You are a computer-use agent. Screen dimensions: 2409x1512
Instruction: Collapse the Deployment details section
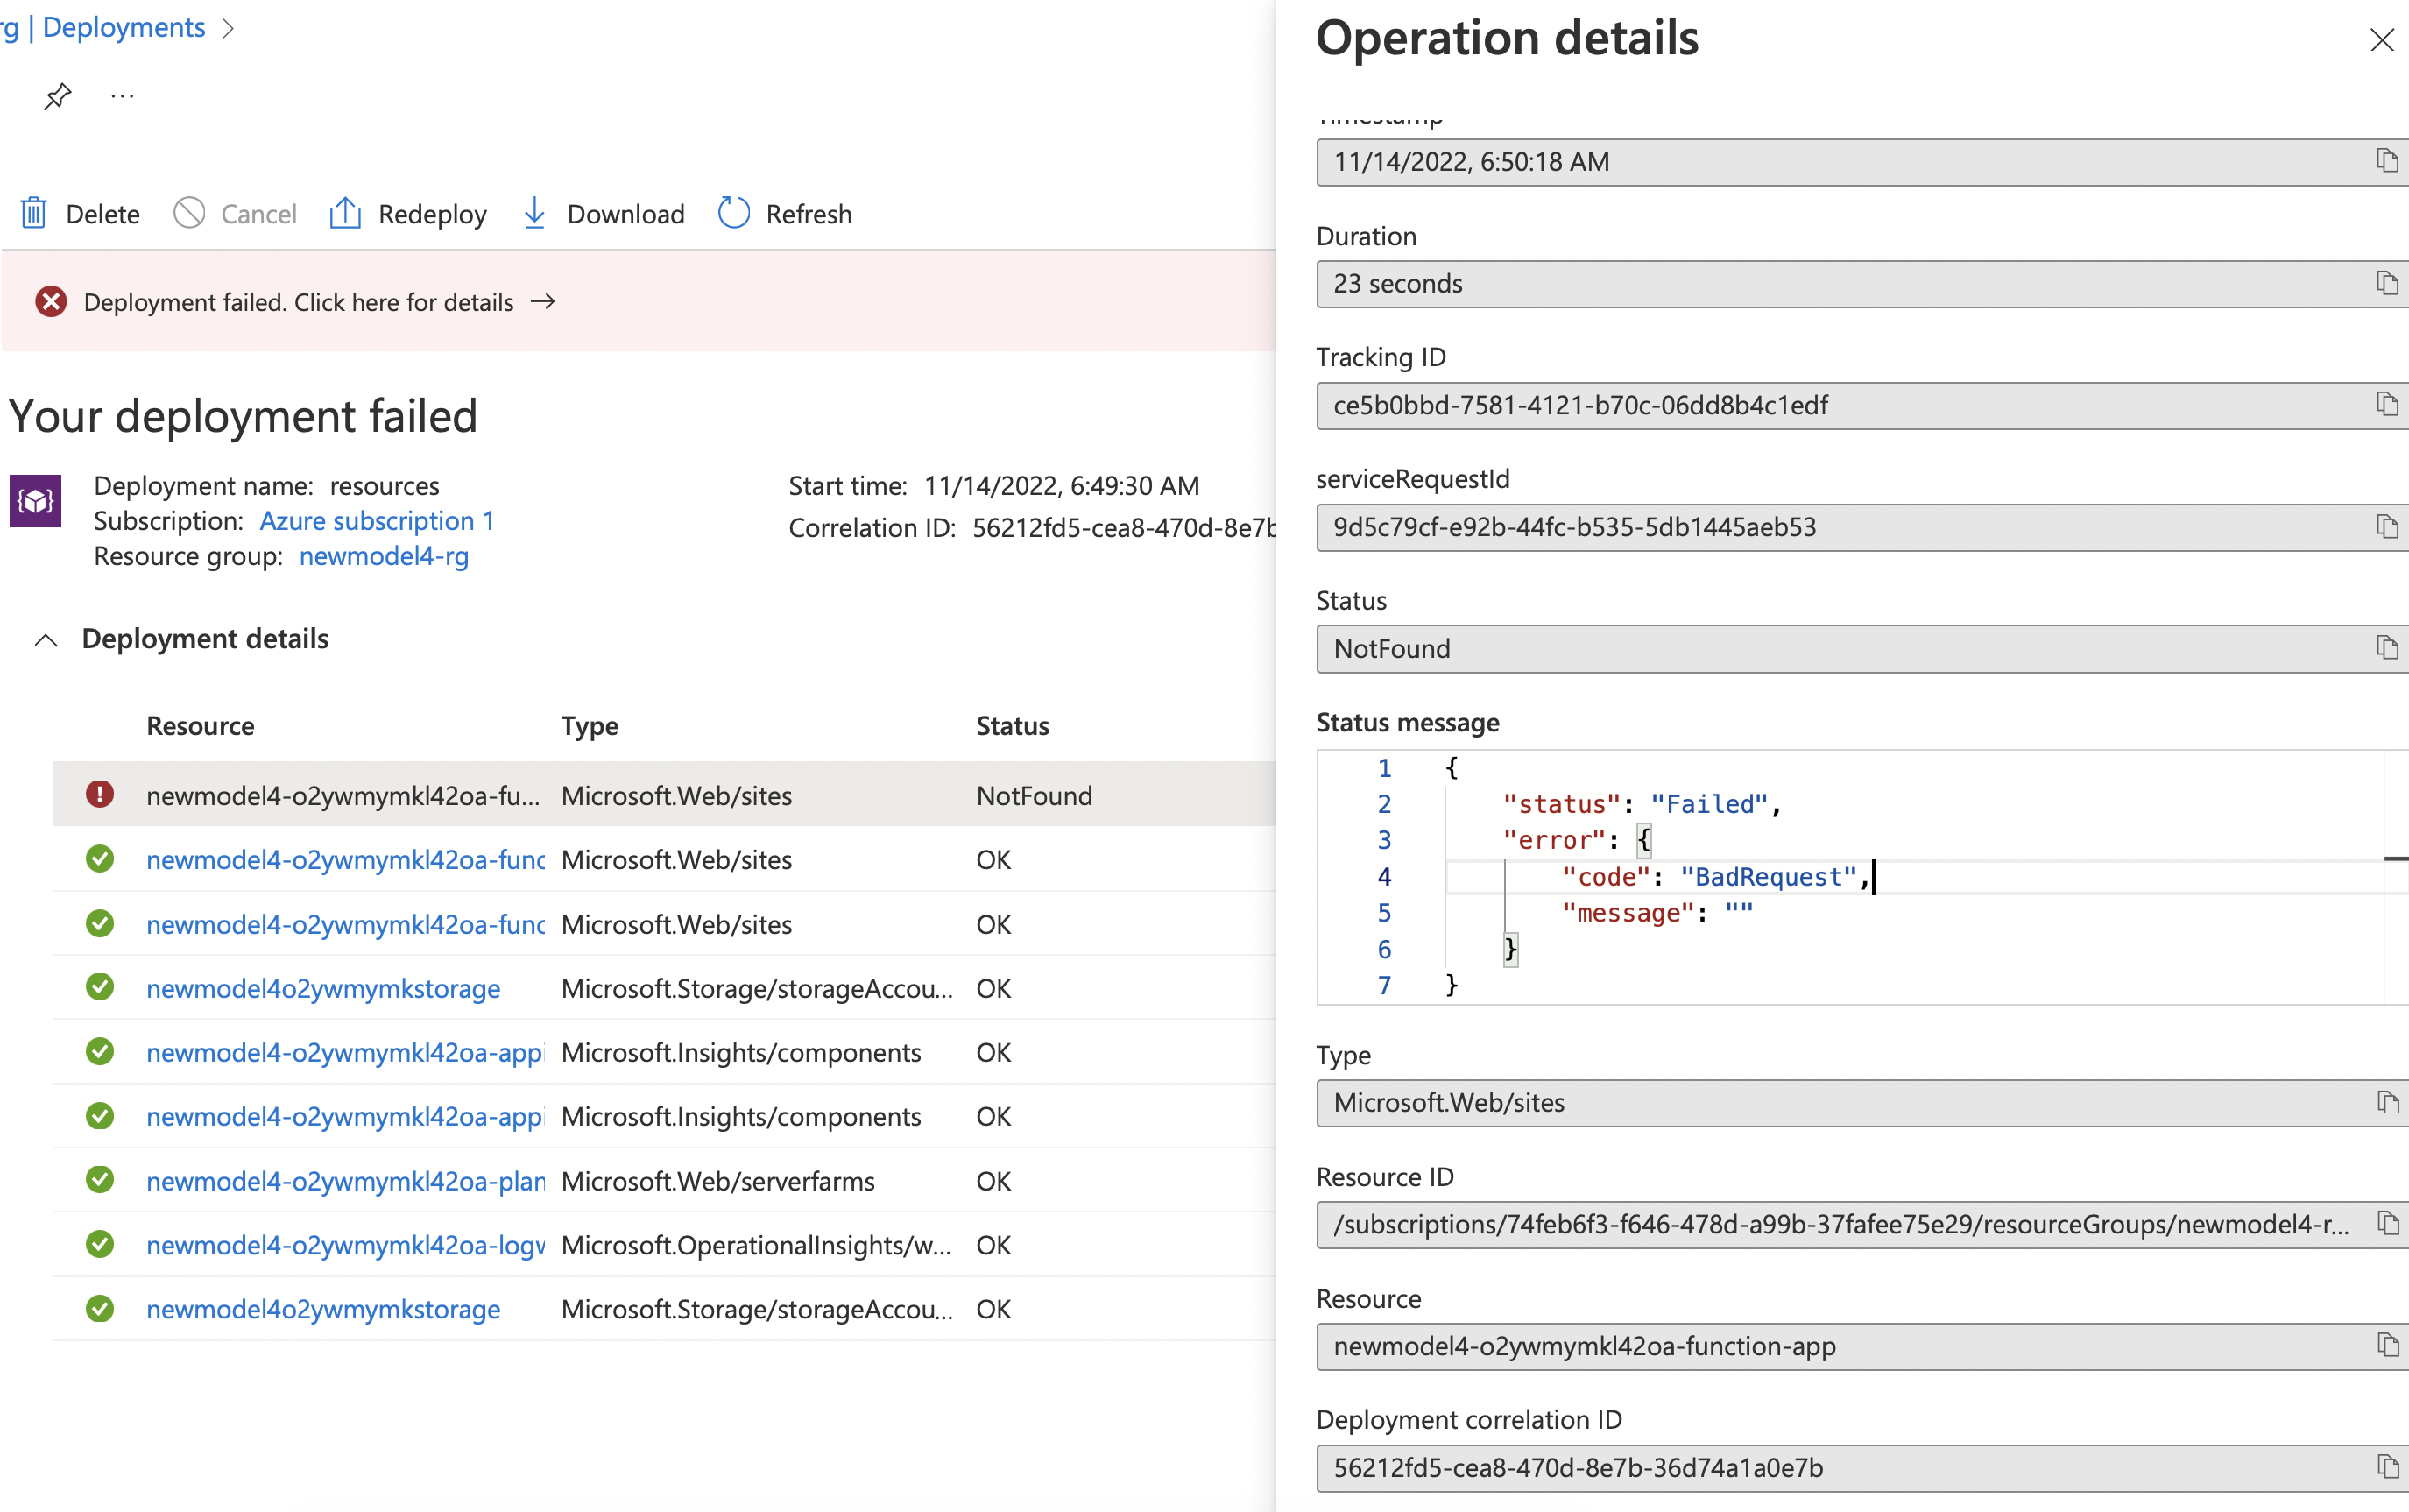tap(44, 640)
